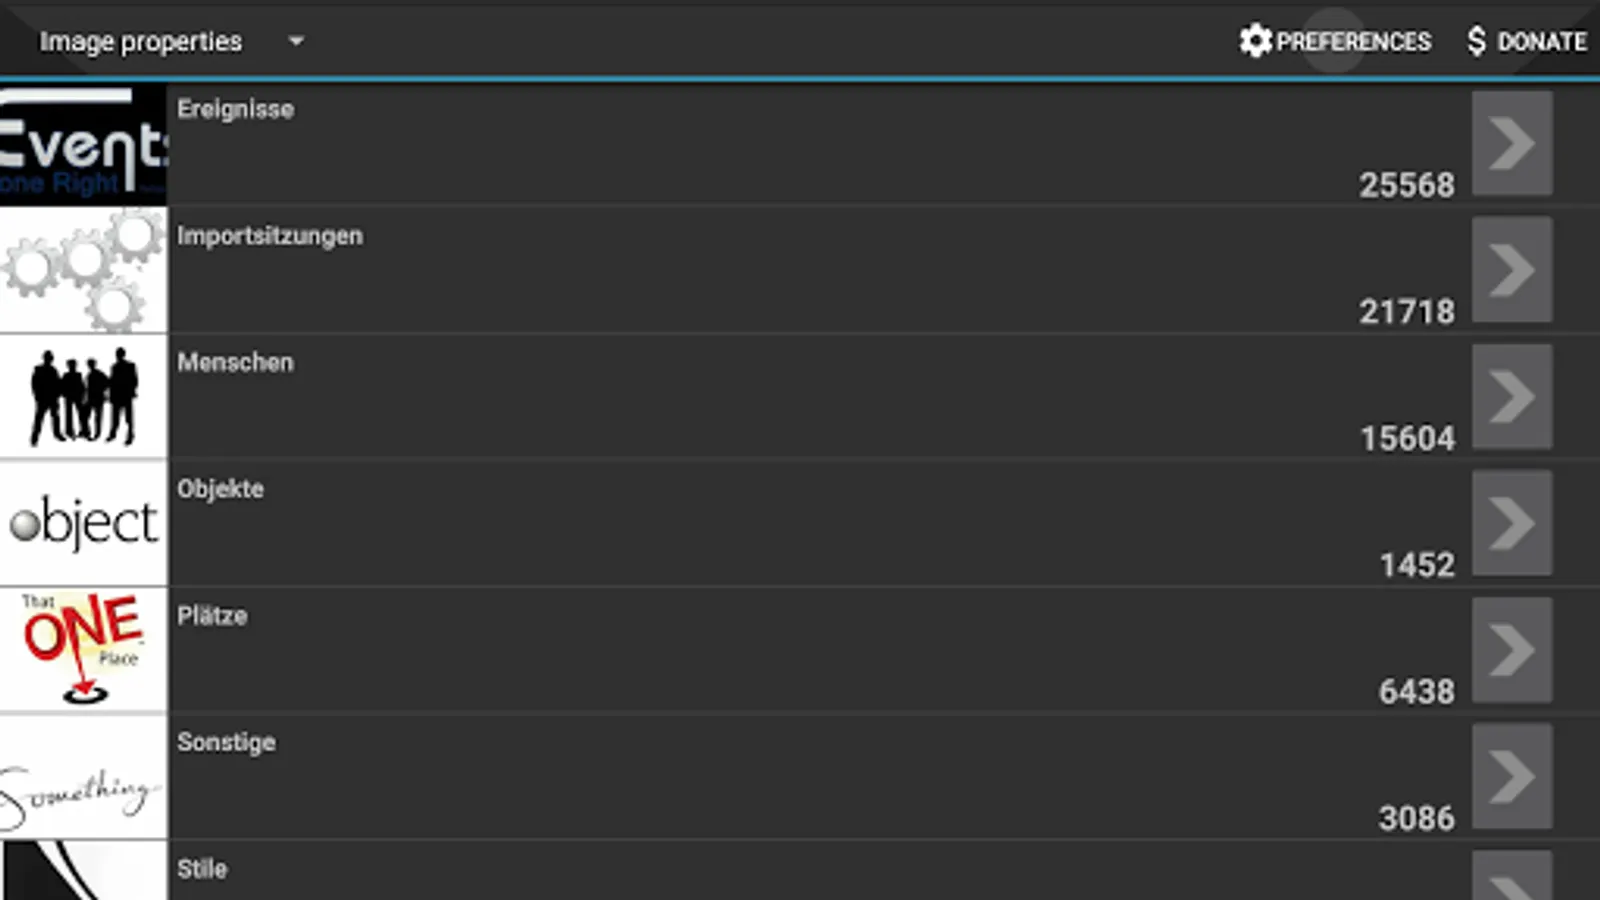Image resolution: width=1600 pixels, height=900 pixels.
Task: Select the people silhouette thumbnail
Action: tap(83, 397)
